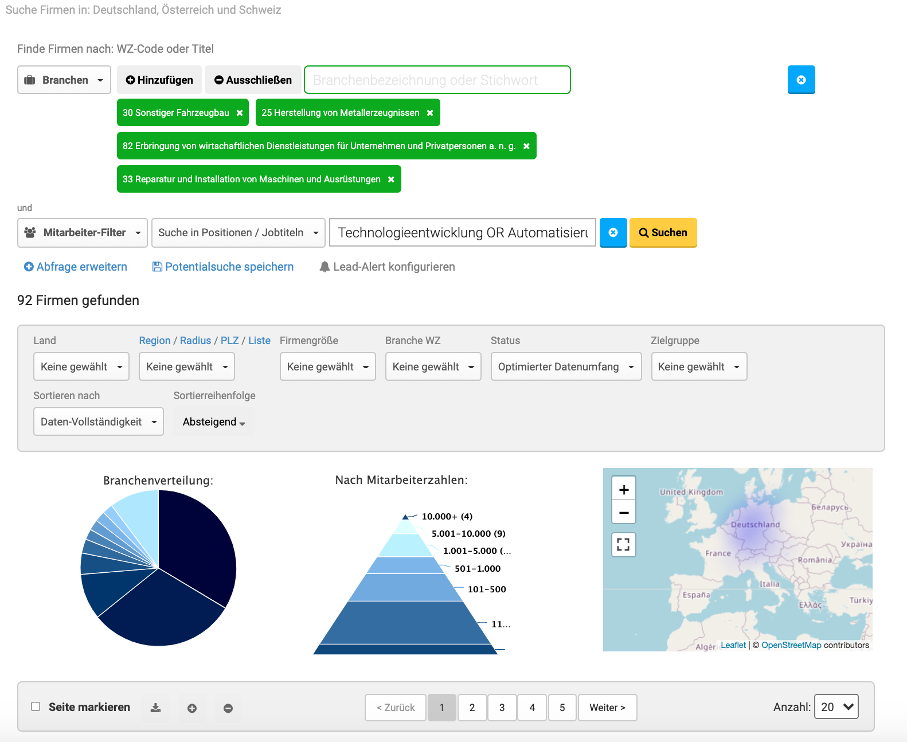Open the Potentialsuche speichern link
Viewport: 908px width, 742px height.
point(223,267)
